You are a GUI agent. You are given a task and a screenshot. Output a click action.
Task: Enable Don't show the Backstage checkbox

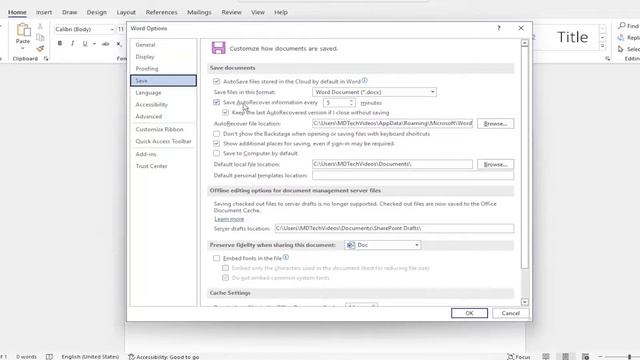pyautogui.click(x=216, y=134)
